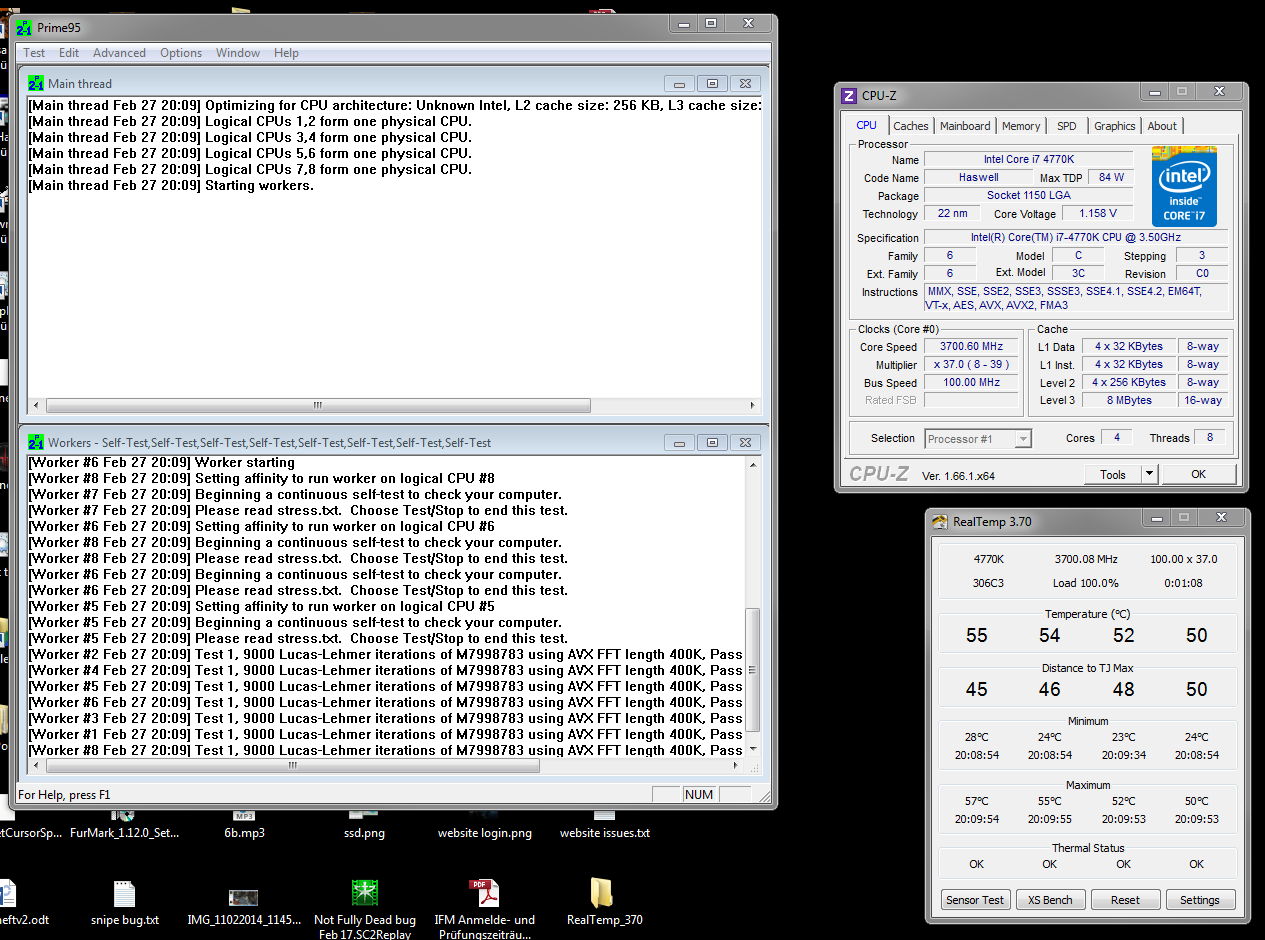Viewport: 1265px width, 940px height.
Task: Click the Code Name Haswell field
Action: coord(978,177)
